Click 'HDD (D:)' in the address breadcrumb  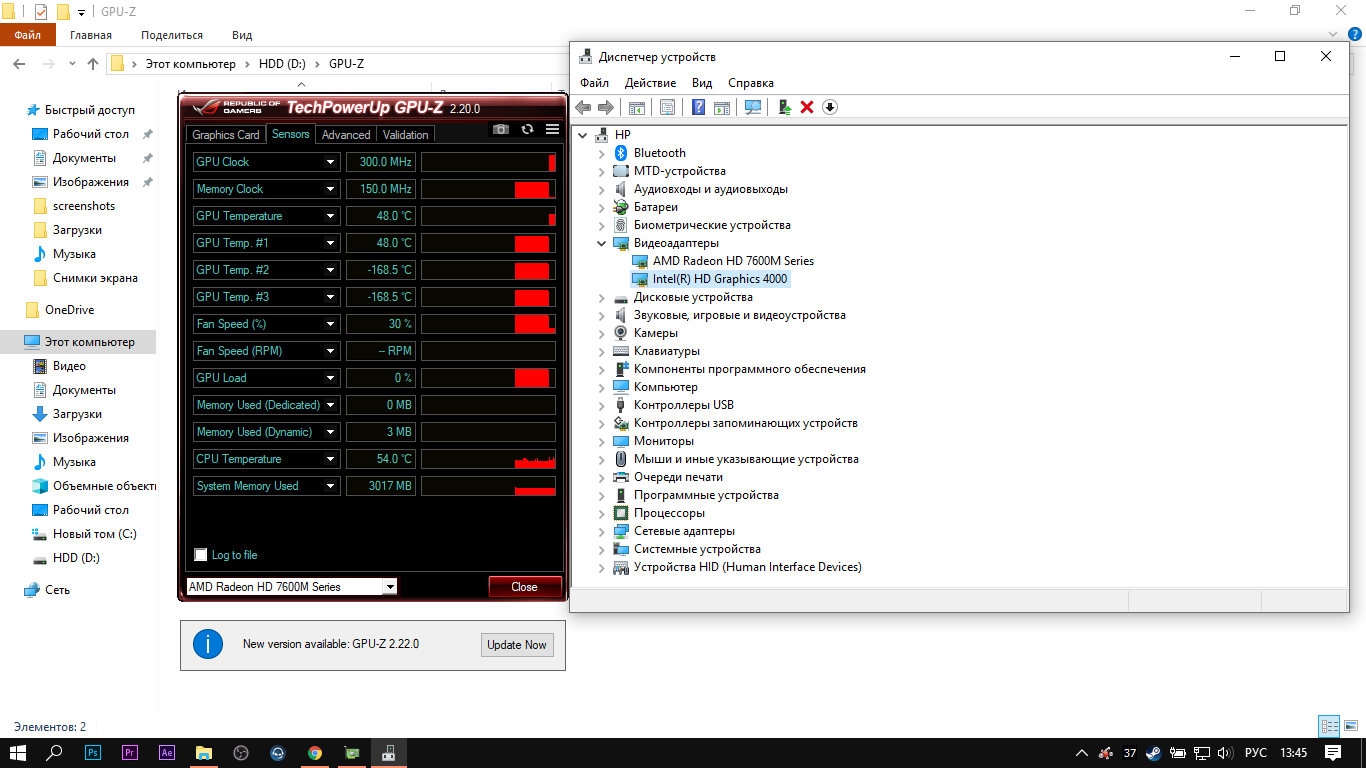pos(283,64)
